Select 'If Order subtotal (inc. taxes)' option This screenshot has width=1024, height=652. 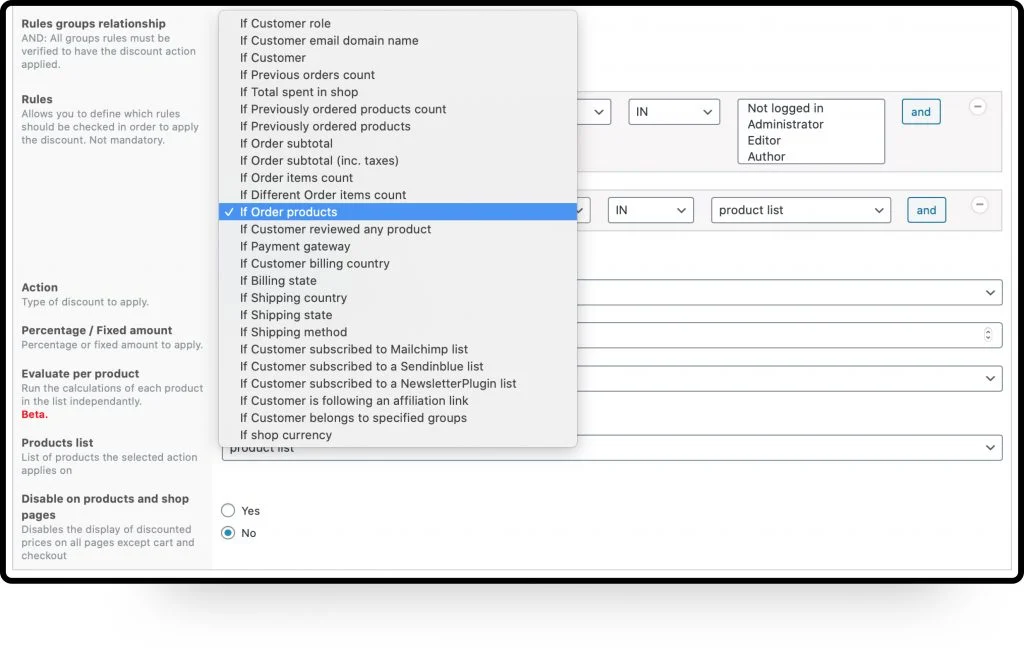click(319, 160)
